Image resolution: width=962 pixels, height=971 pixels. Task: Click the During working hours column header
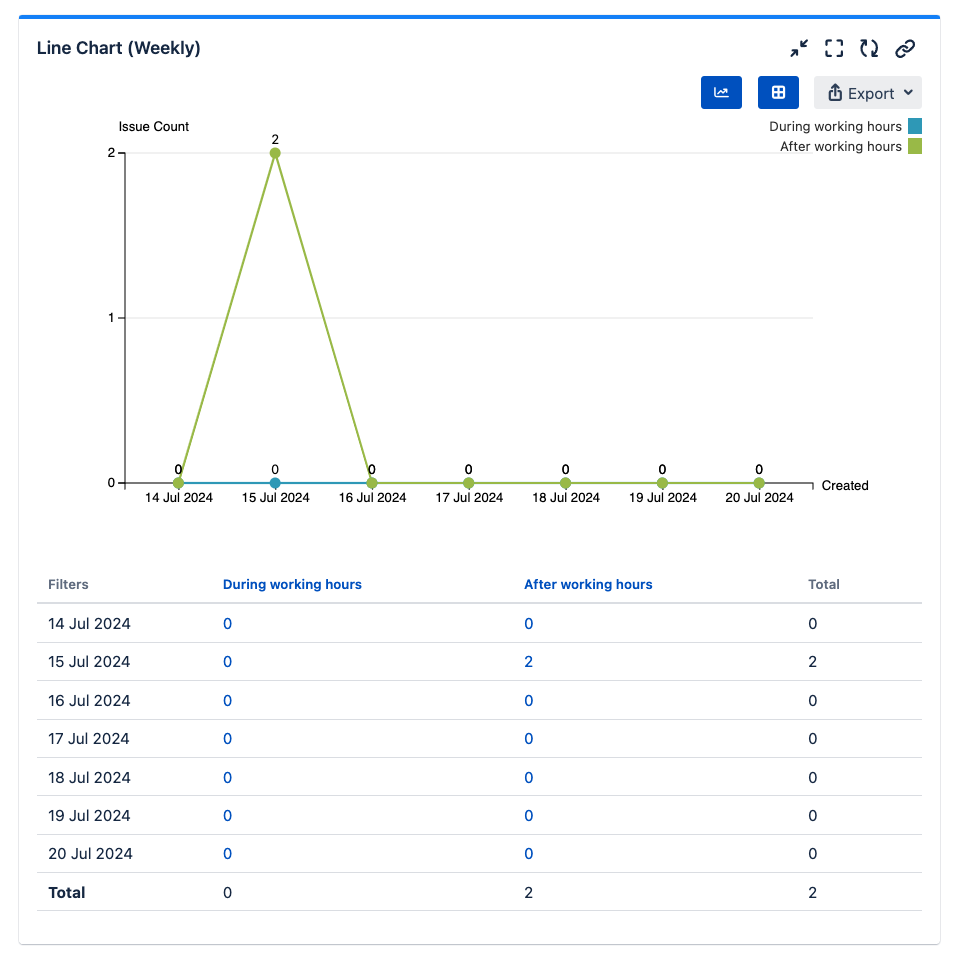click(x=292, y=585)
